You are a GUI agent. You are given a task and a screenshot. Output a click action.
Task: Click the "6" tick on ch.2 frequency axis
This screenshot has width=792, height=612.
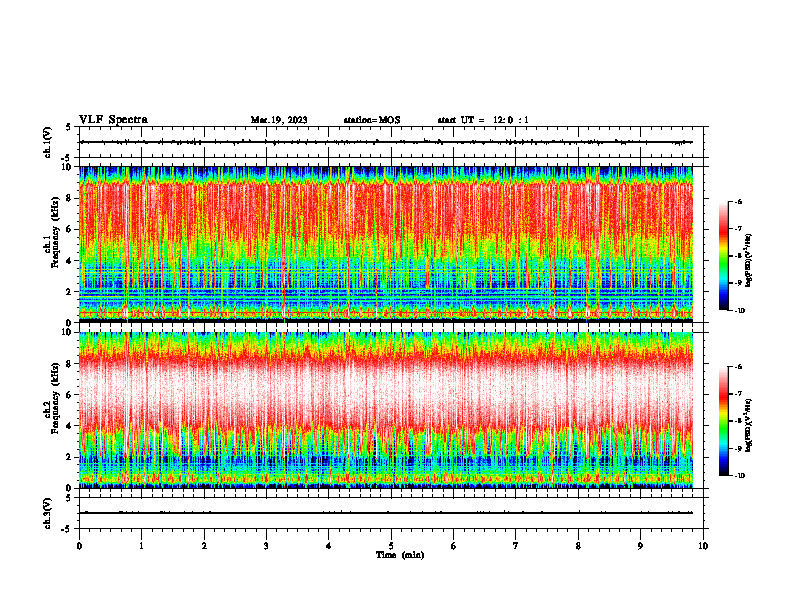pos(70,395)
